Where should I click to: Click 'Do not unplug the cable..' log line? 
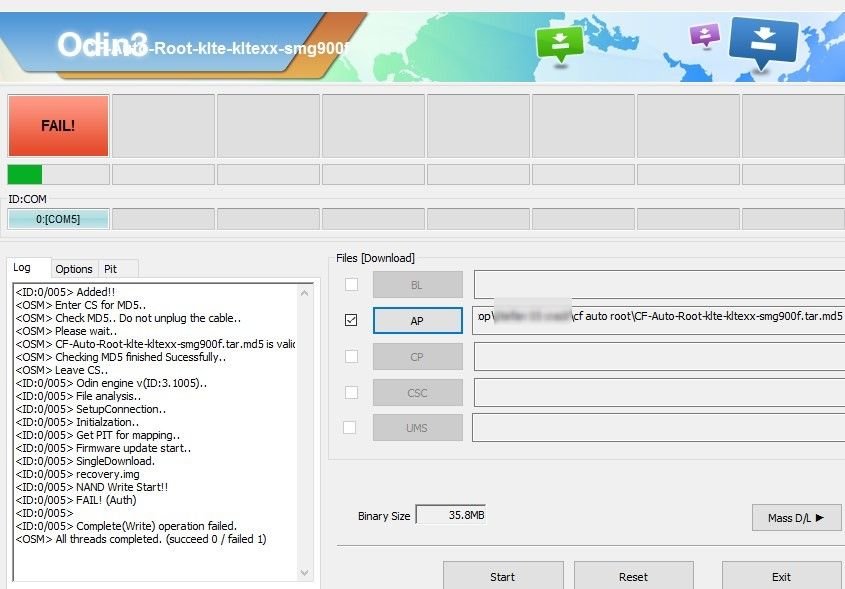point(128,318)
